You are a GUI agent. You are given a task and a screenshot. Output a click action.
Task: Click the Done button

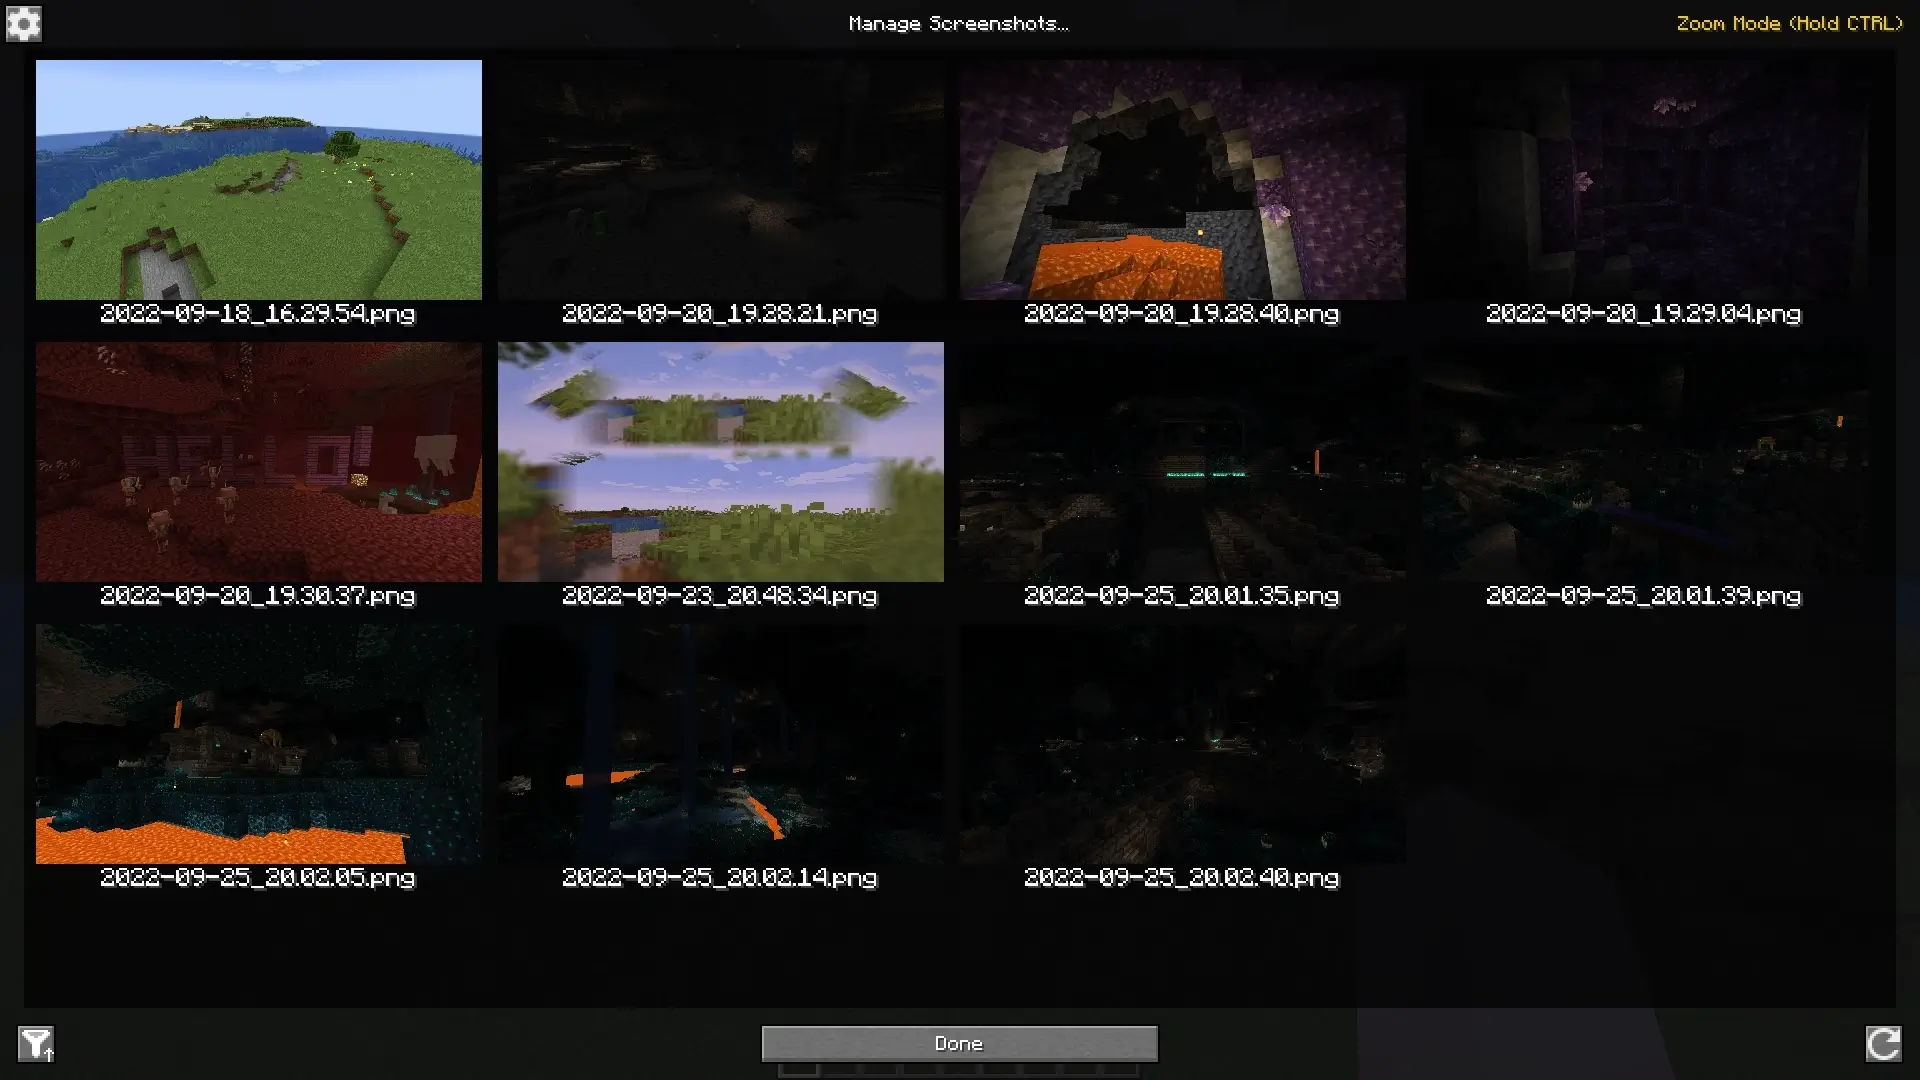959,1044
